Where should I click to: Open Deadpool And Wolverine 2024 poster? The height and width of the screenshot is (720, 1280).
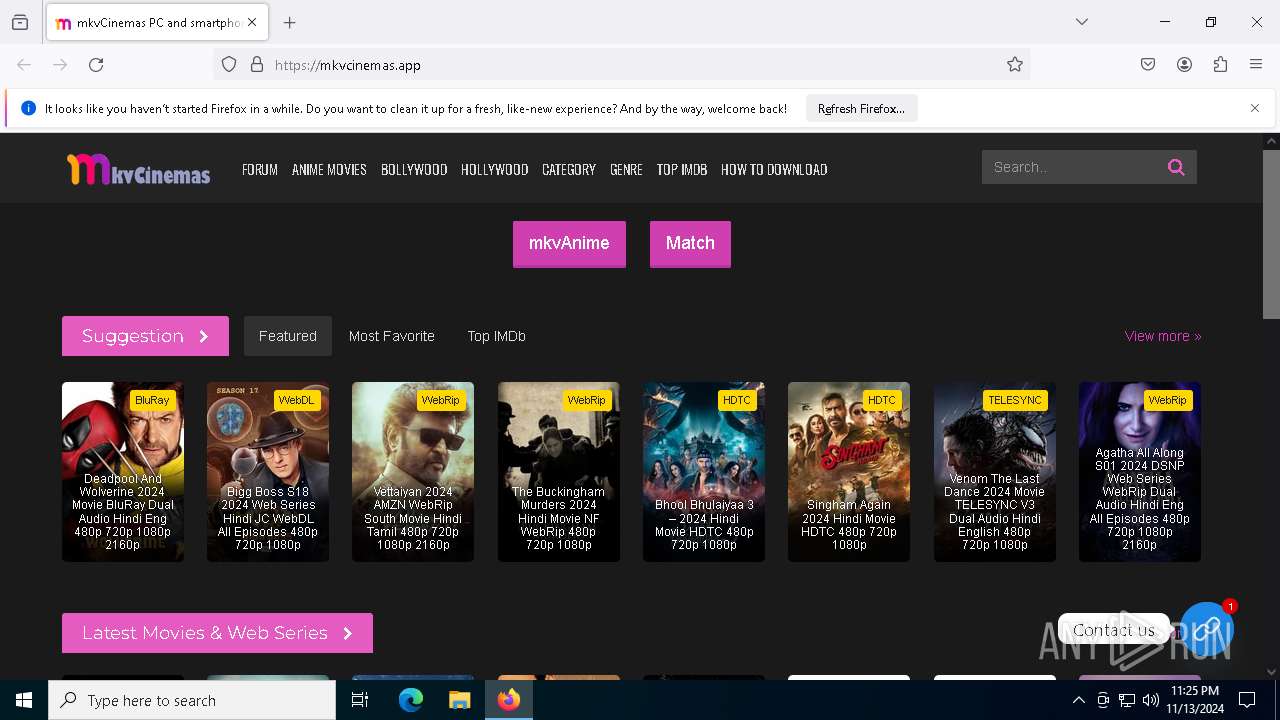tap(123, 471)
